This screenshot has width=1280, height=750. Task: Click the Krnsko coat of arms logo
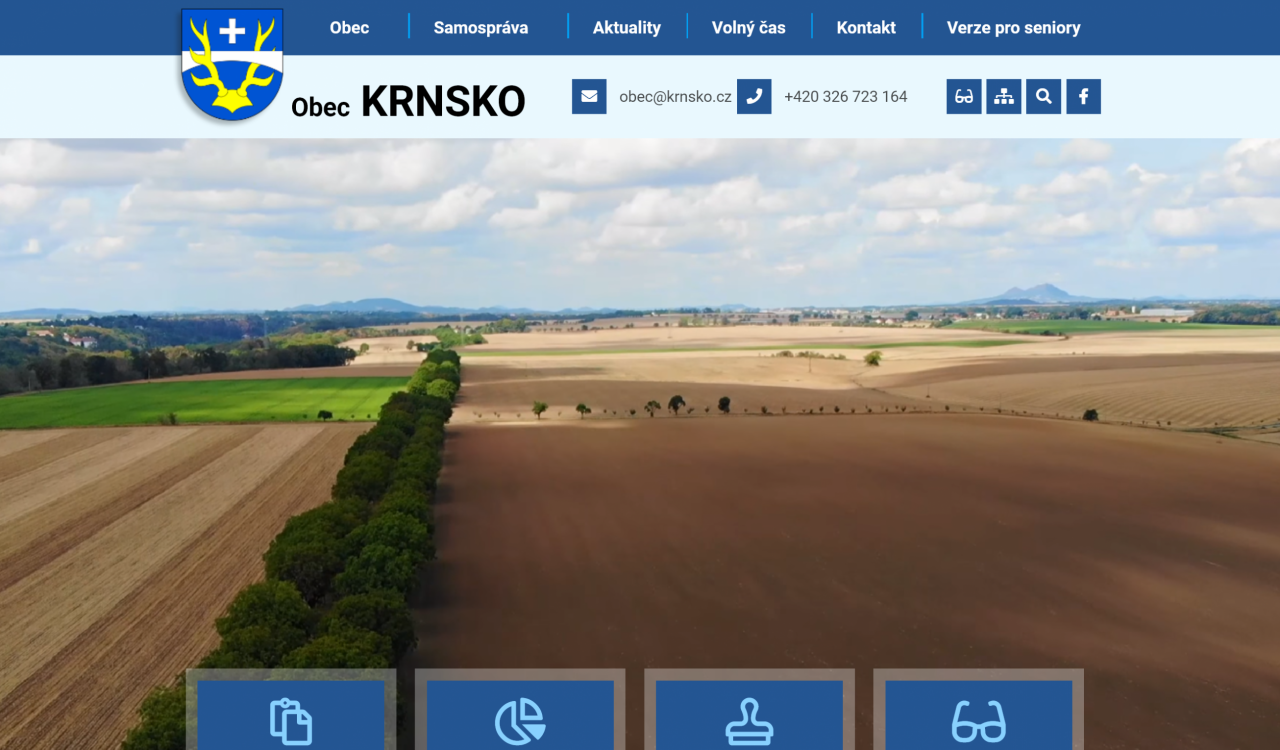232,65
